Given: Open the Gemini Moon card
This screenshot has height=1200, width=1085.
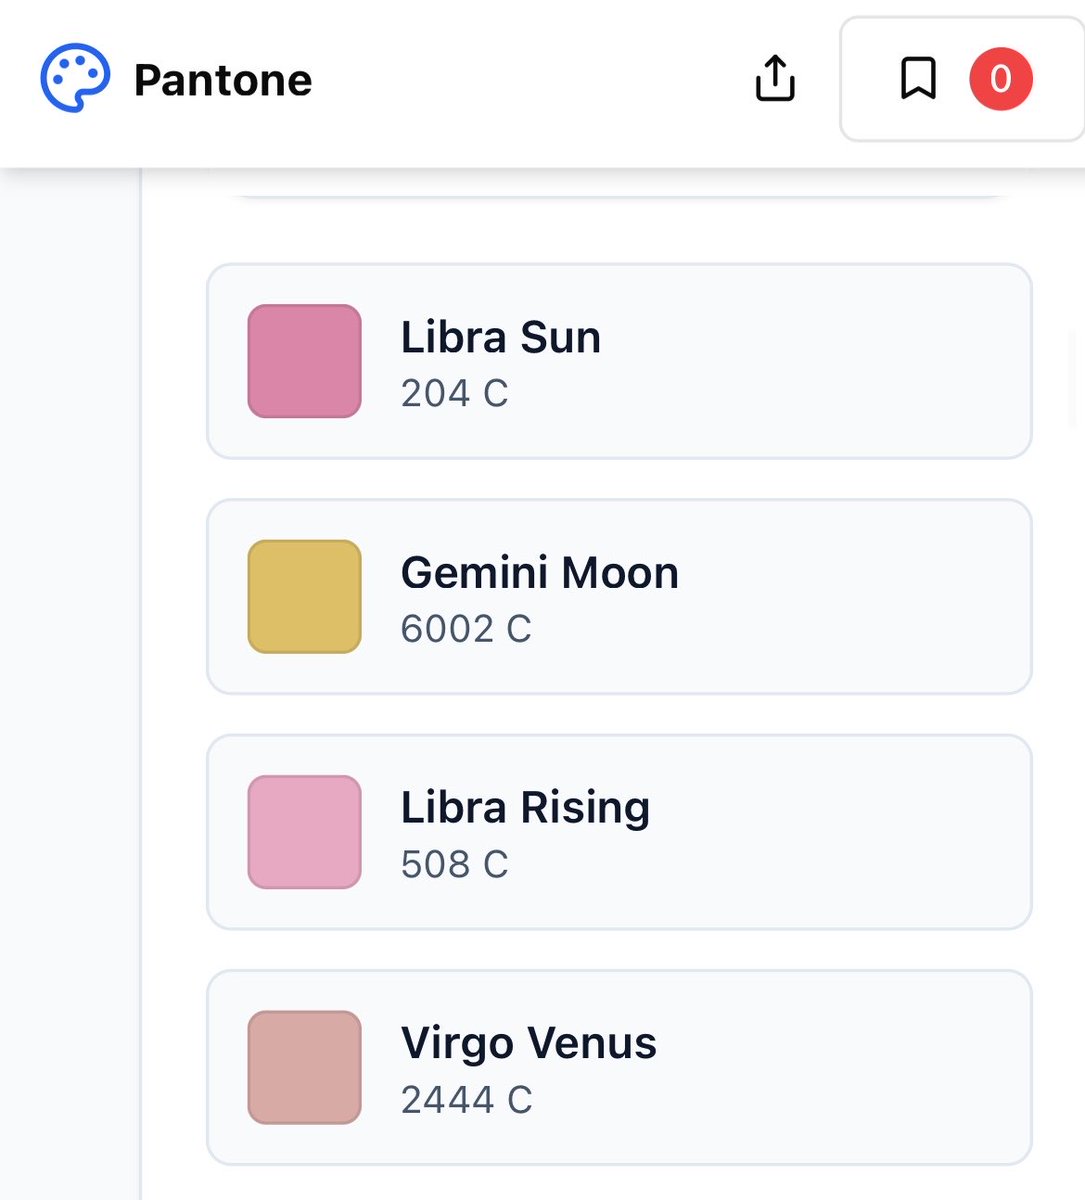Looking at the screenshot, I should pyautogui.click(x=619, y=597).
